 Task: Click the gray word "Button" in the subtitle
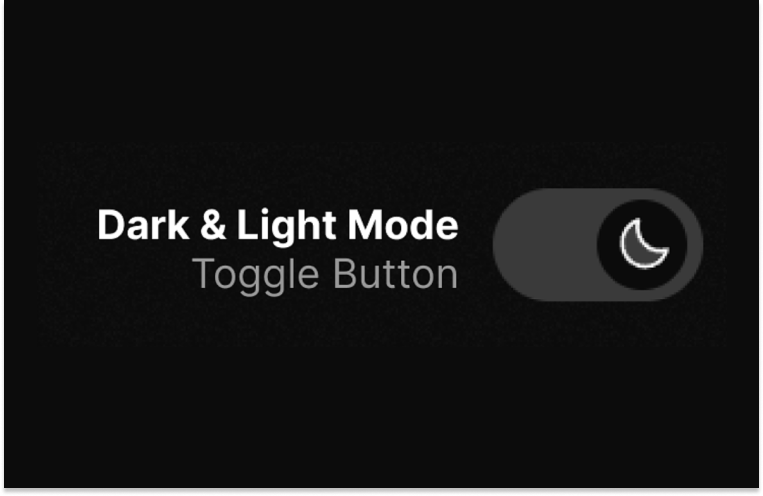396,275
